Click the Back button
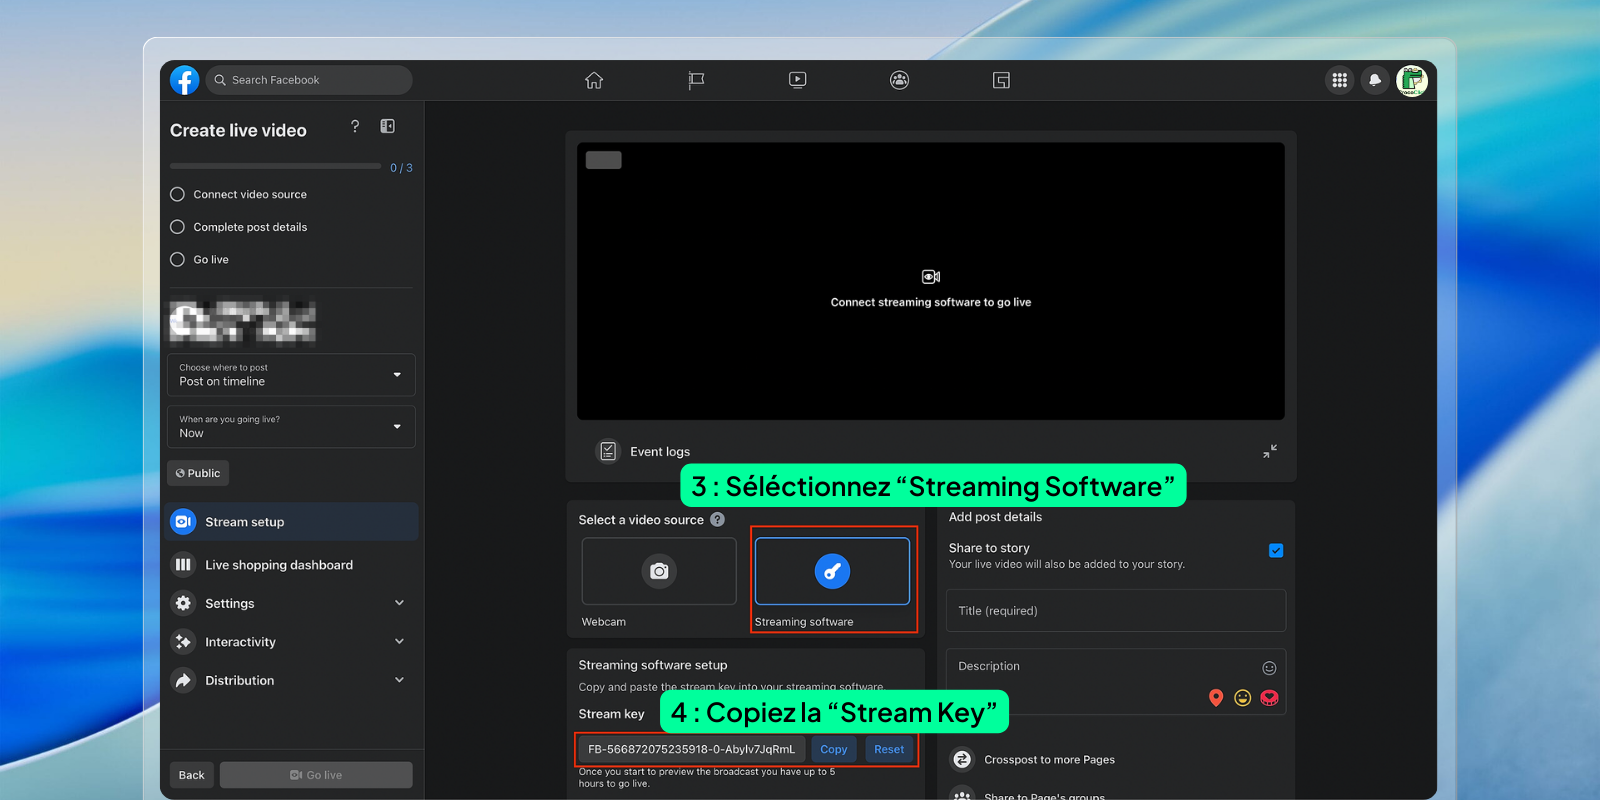Screen dimensions: 1600x800 click(191, 775)
